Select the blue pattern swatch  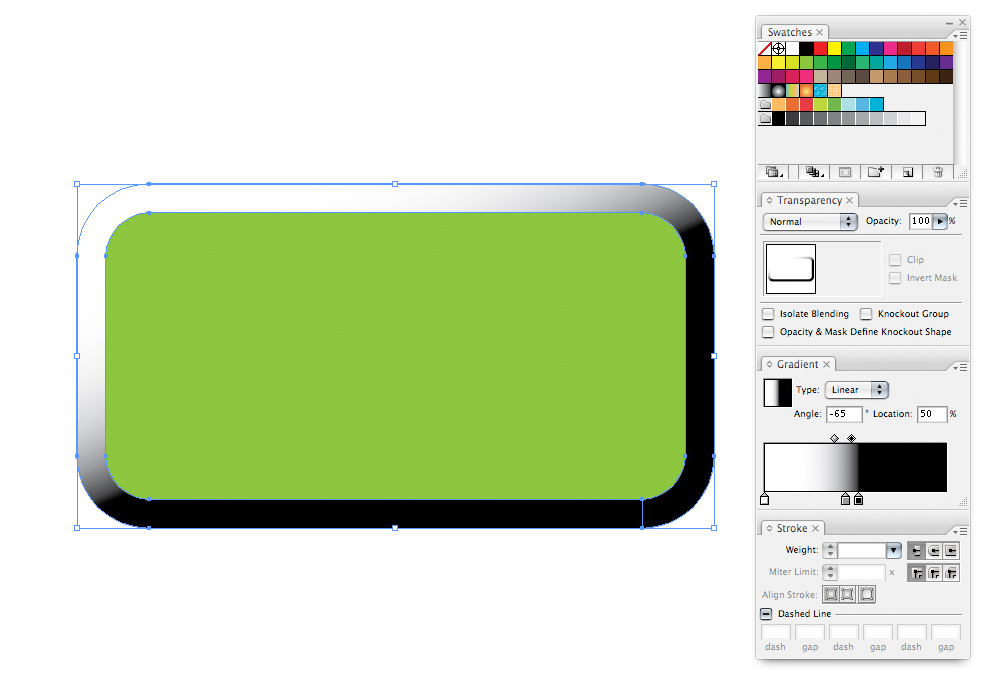pyautogui.click(x=820, y=91)
